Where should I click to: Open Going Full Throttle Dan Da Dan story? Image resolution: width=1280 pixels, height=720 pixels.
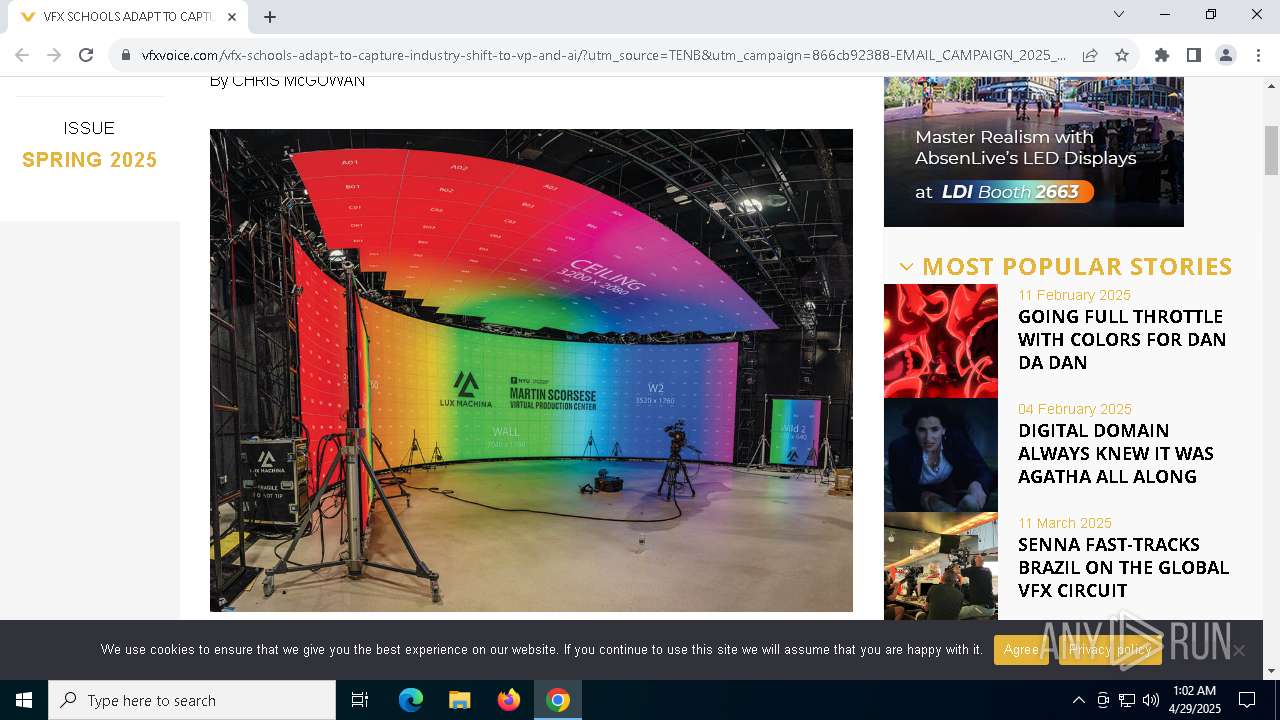click(x=1122, y=339)
